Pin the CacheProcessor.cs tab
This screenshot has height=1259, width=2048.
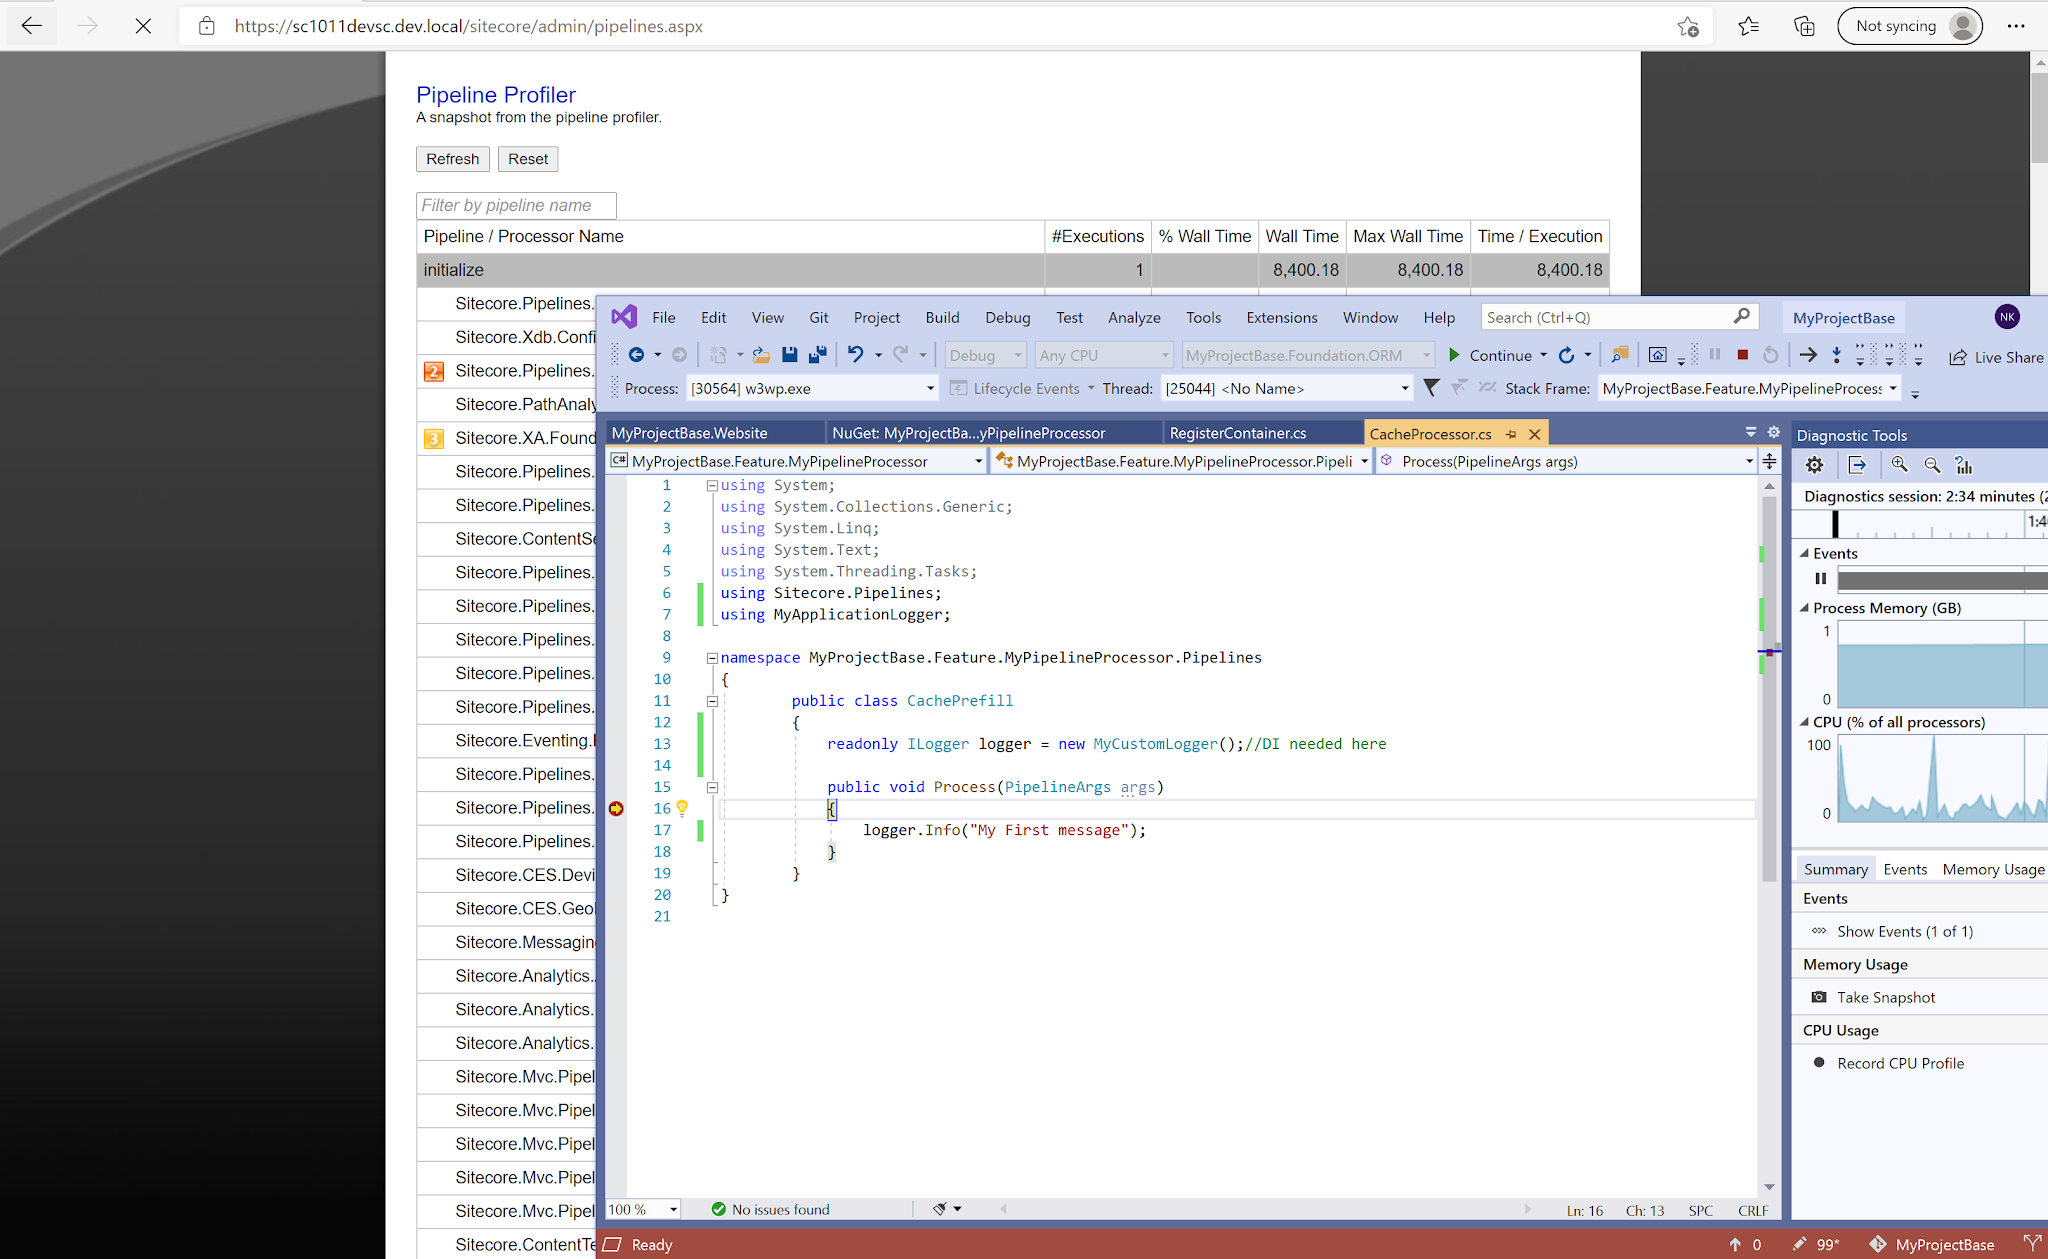pos(1511,434)
